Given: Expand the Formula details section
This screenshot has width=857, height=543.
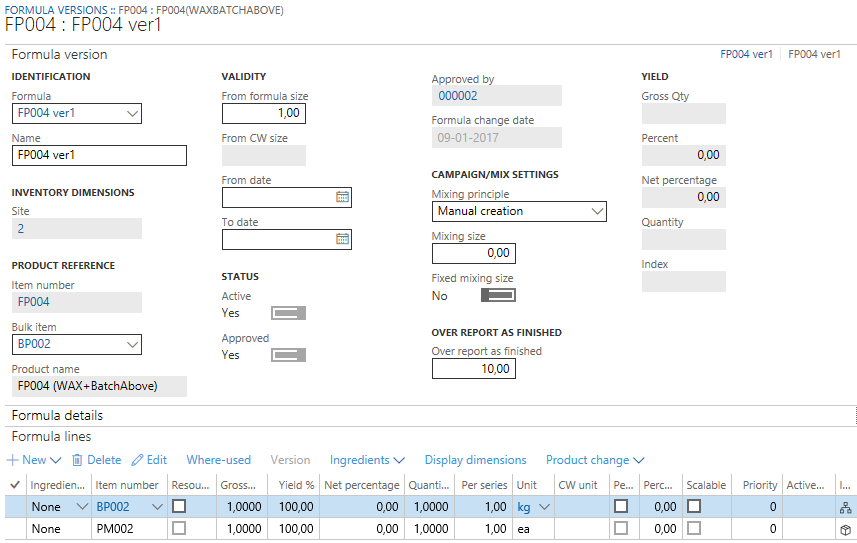Looking at the screenshot, I should pyautogui.click(x=57, y=416).
